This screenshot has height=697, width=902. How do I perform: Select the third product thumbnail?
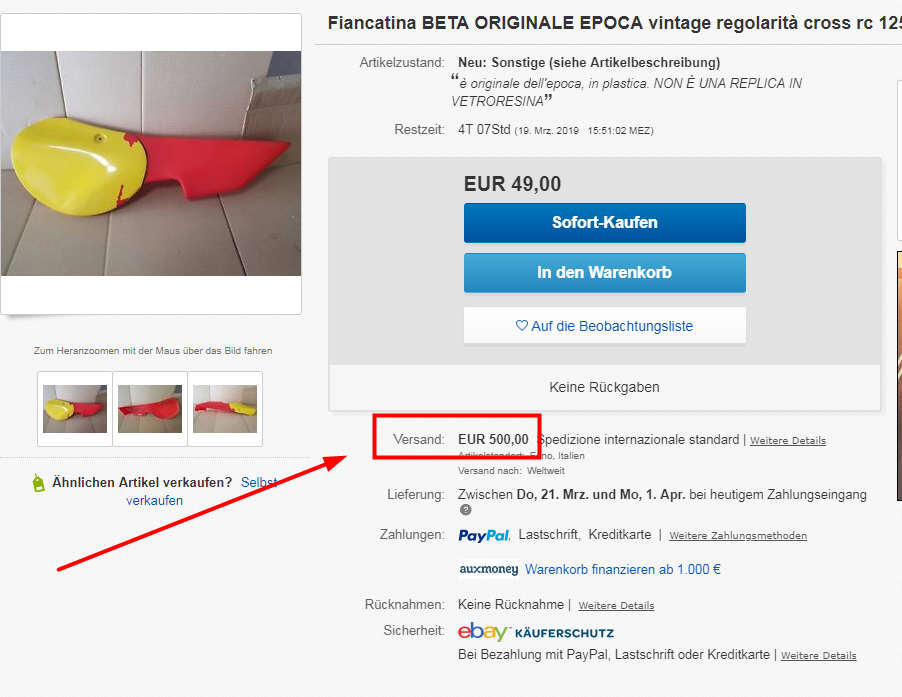point(225,408)
